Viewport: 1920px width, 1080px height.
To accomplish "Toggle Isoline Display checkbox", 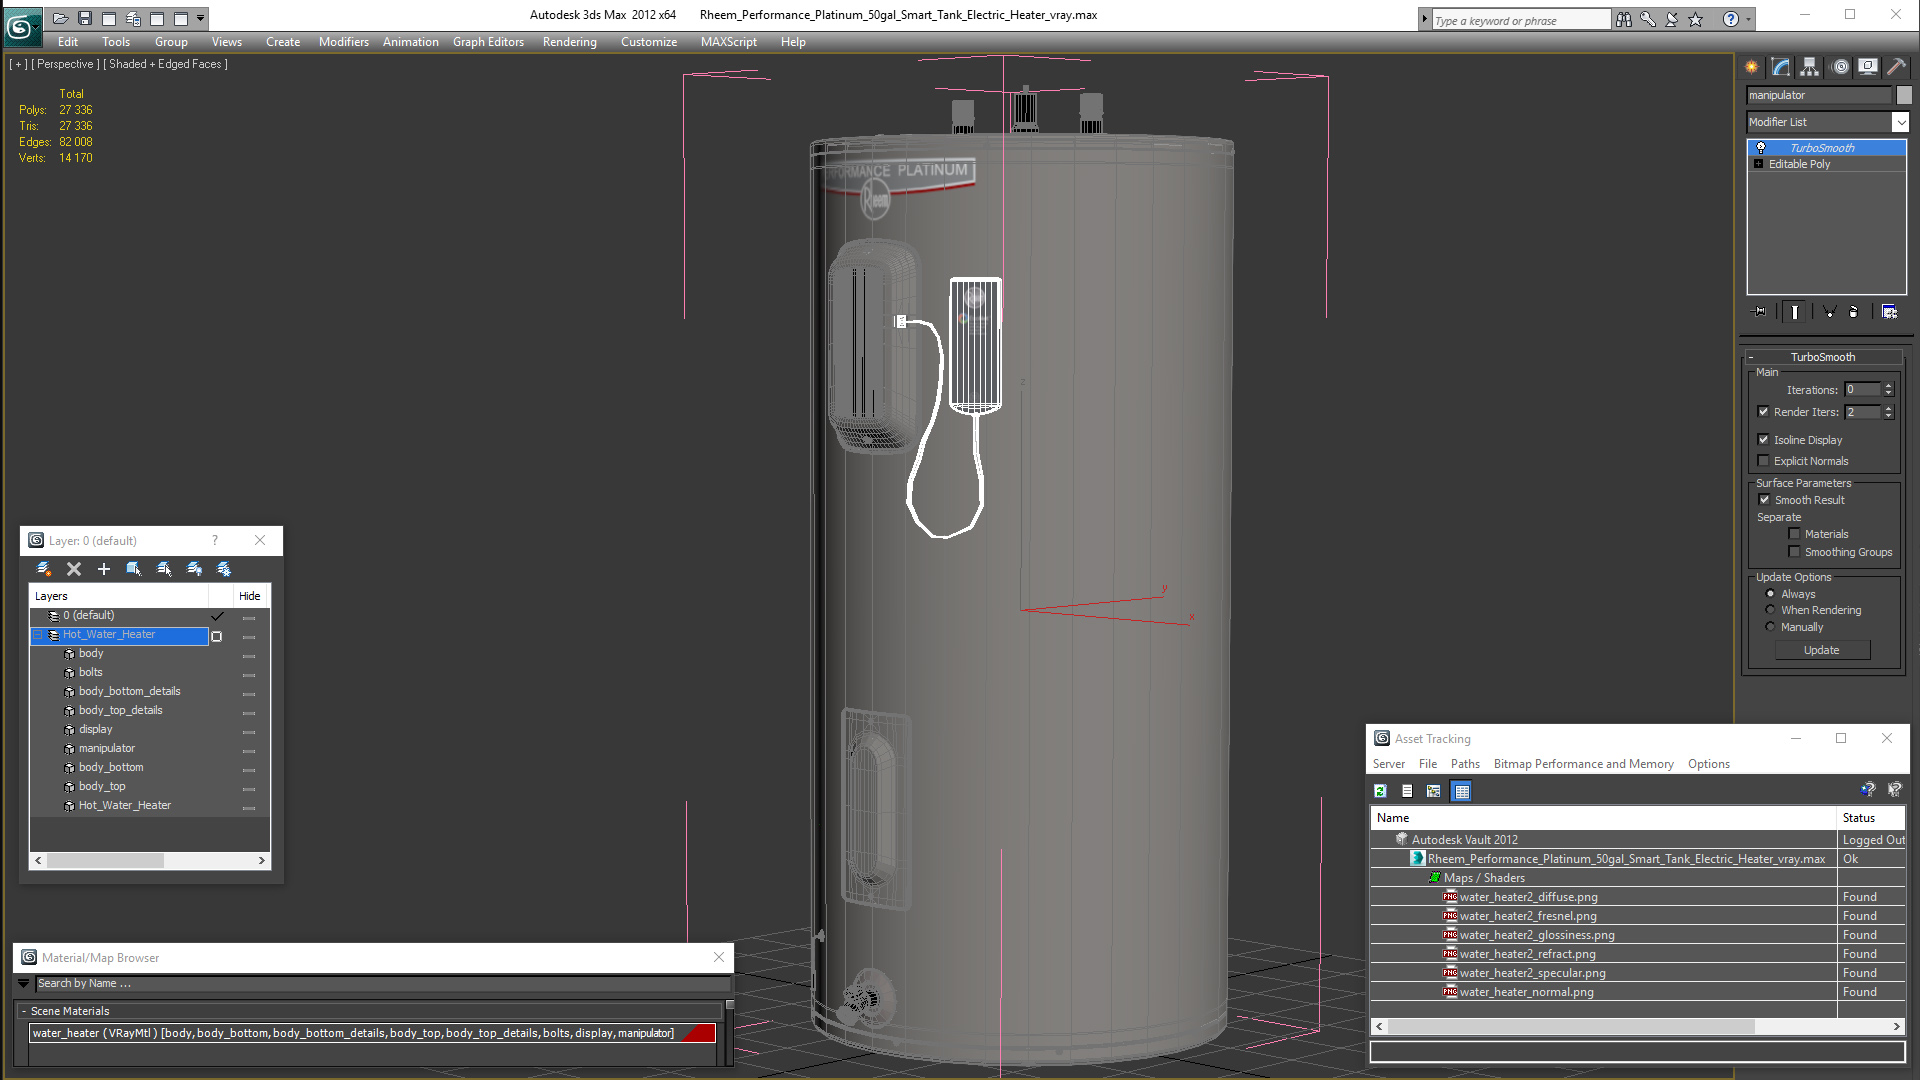I will 1764,439.
